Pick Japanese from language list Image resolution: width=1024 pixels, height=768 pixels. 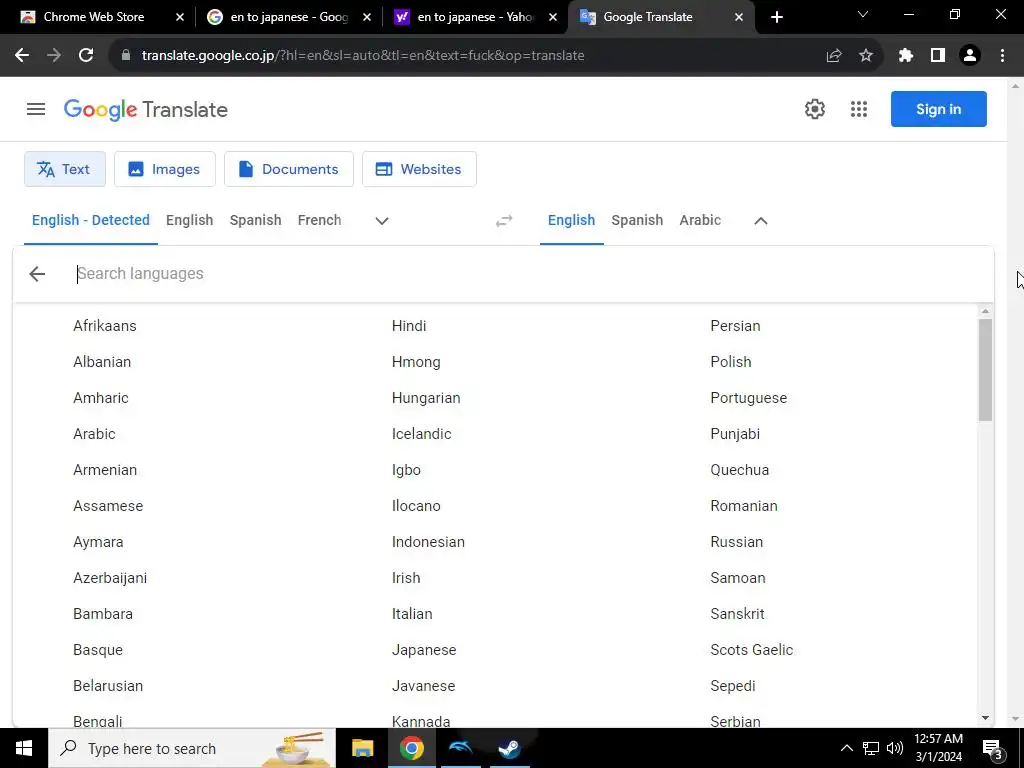(x=424, y=650)
